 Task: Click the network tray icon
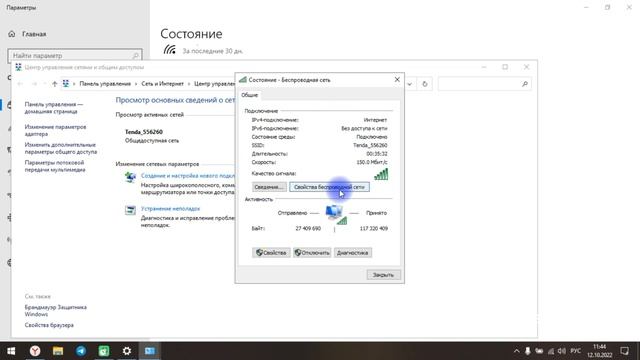pos(551,351)
